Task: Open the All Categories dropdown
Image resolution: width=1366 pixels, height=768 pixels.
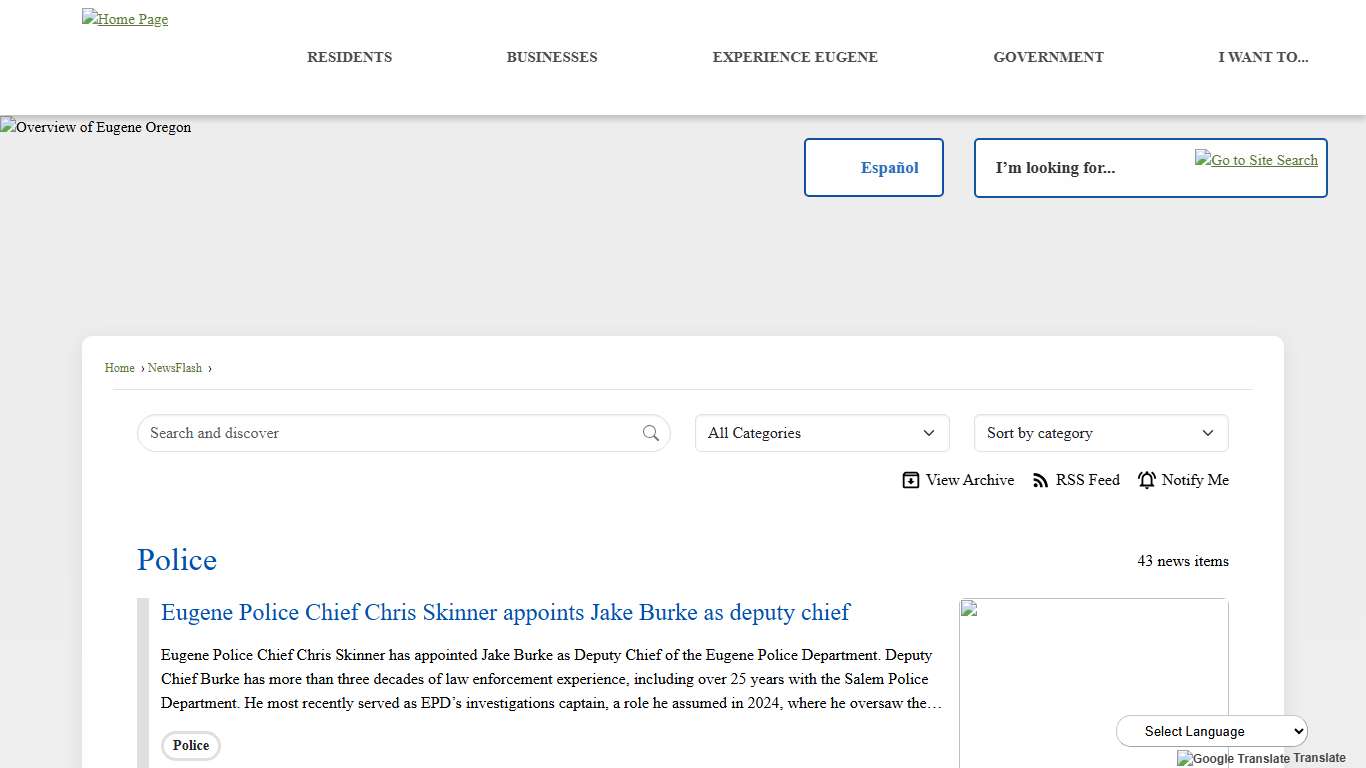Action: coord(822,433)
